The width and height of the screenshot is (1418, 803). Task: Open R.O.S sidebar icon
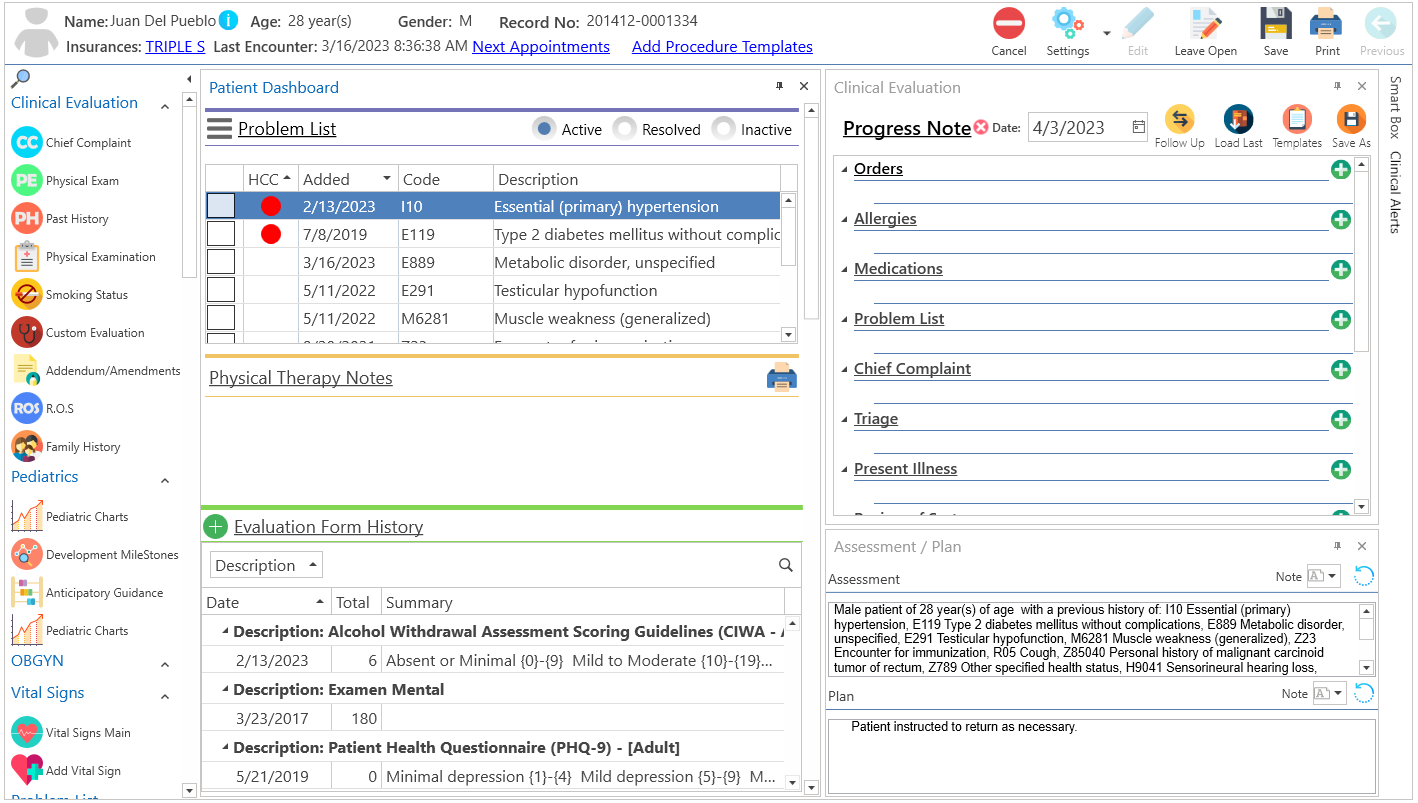27,408
